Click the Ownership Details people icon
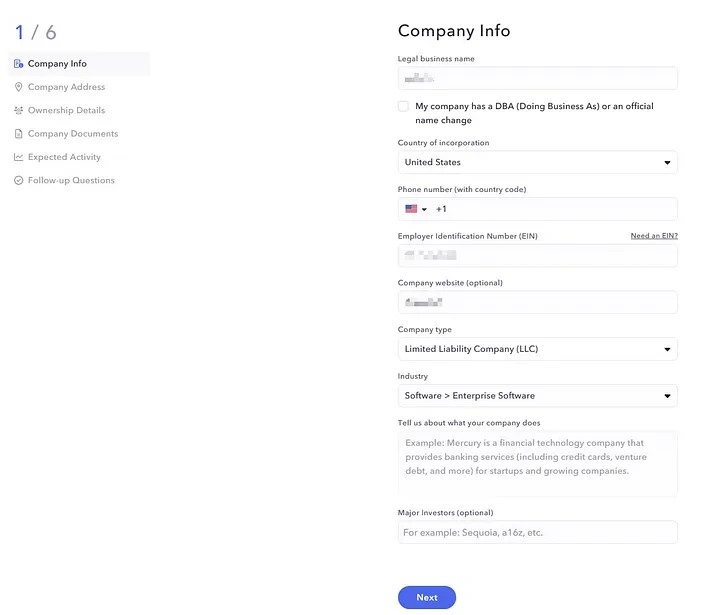 coord(18,111)
